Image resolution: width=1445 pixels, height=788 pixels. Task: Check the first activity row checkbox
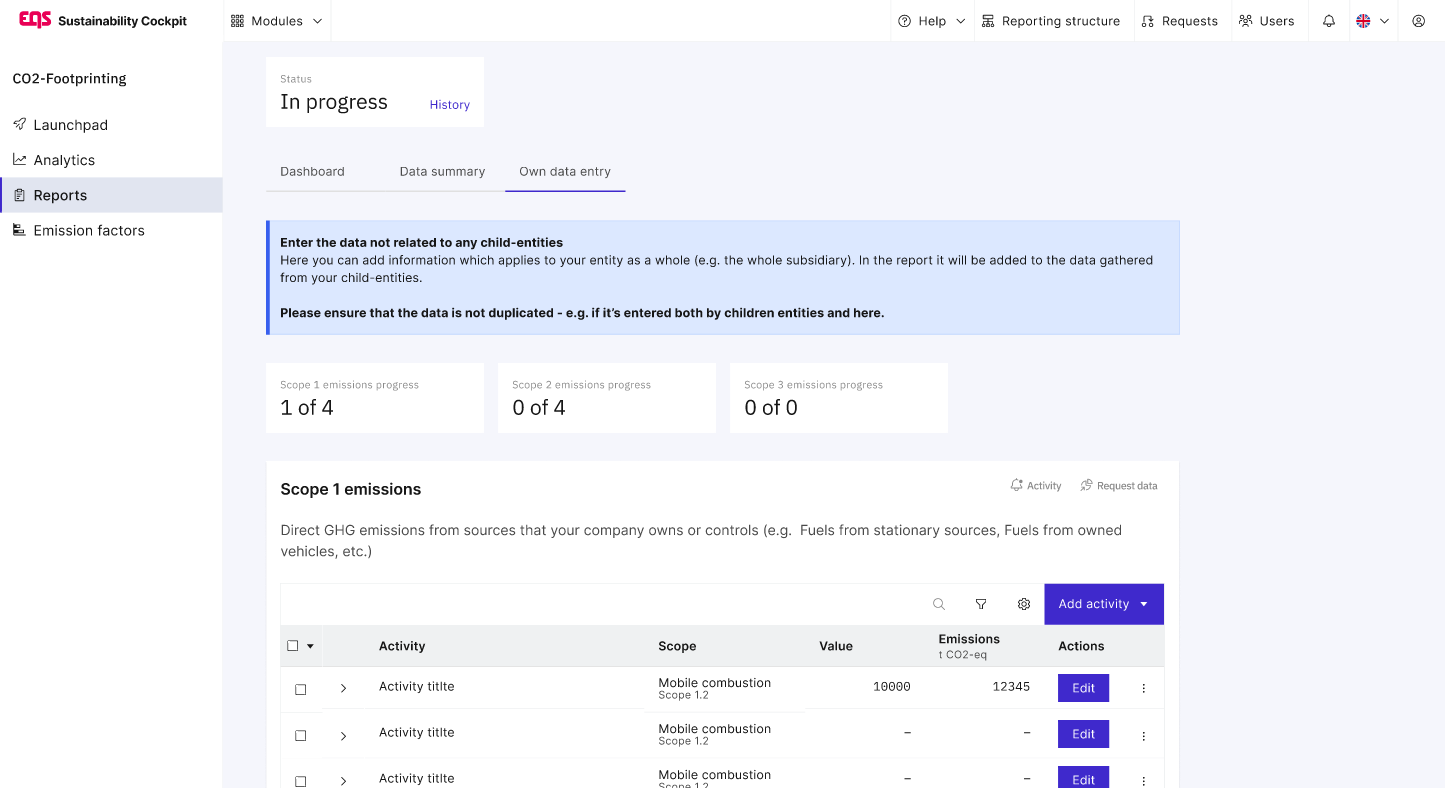[x=301, y=689]
